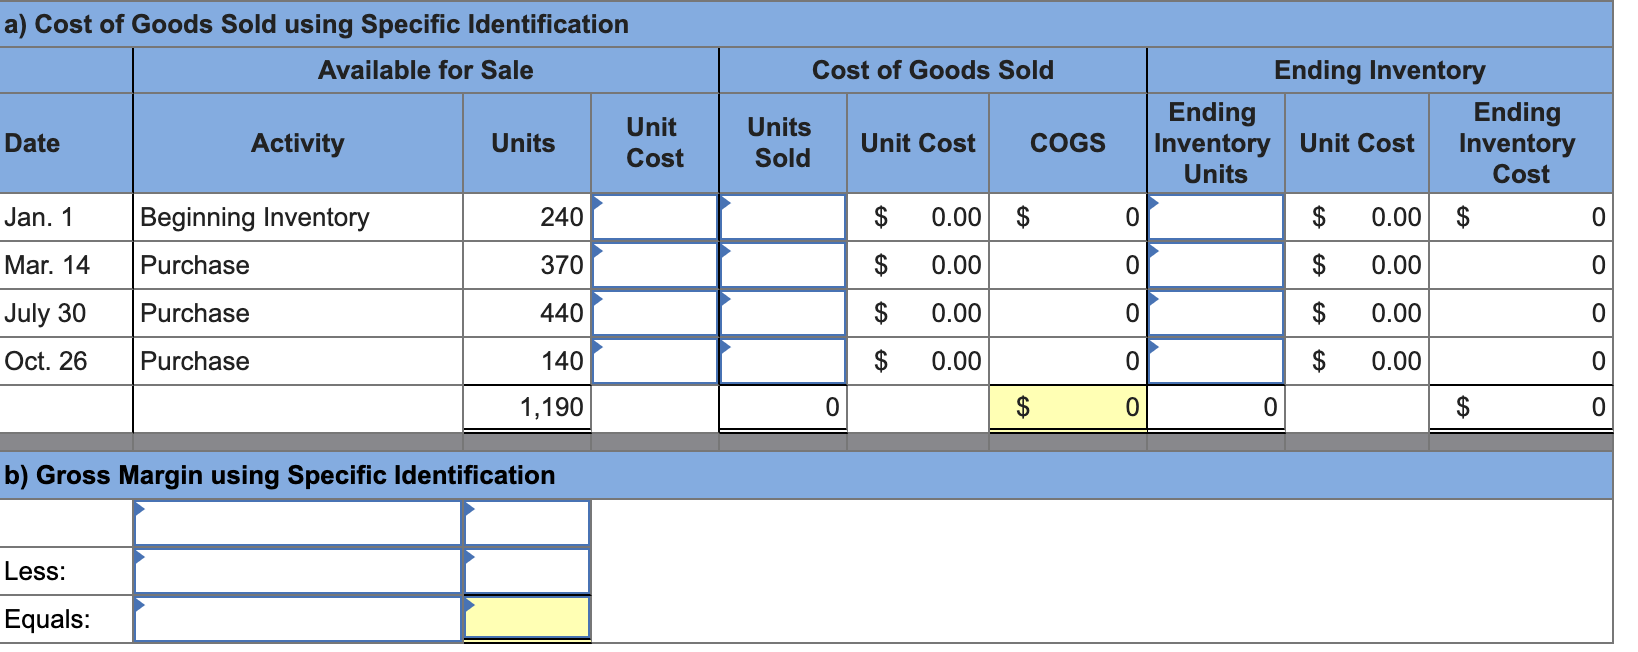Click the 440 units cell for July 30
The width and height of the screenshot is (1638, 652).
pyautogui.click(x=527, y=313)
